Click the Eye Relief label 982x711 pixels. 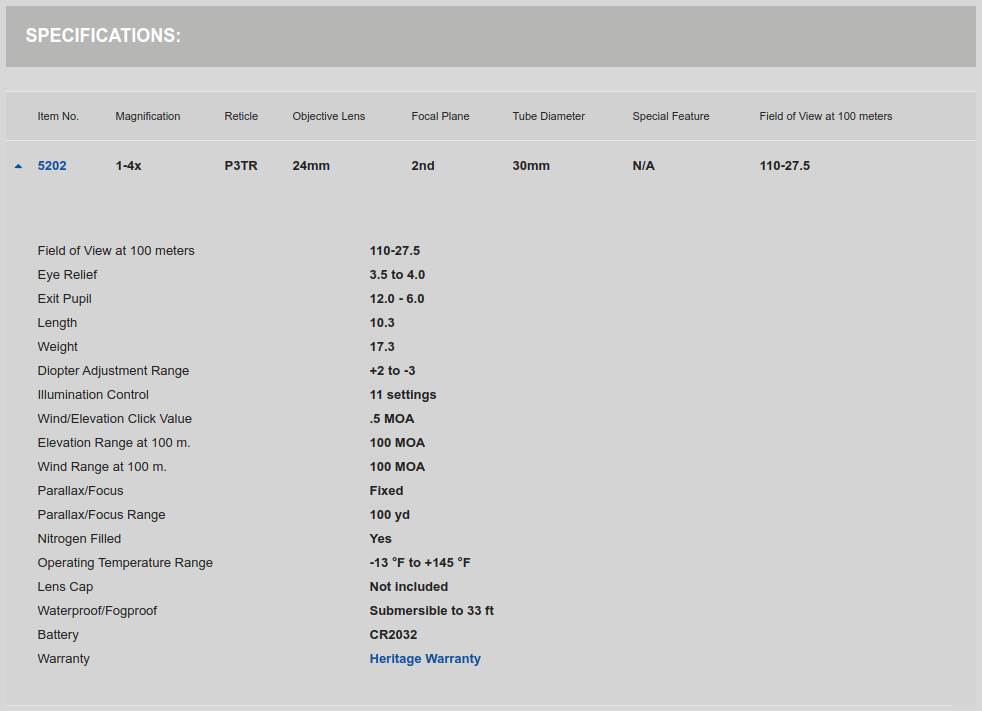tap(67, 275)
